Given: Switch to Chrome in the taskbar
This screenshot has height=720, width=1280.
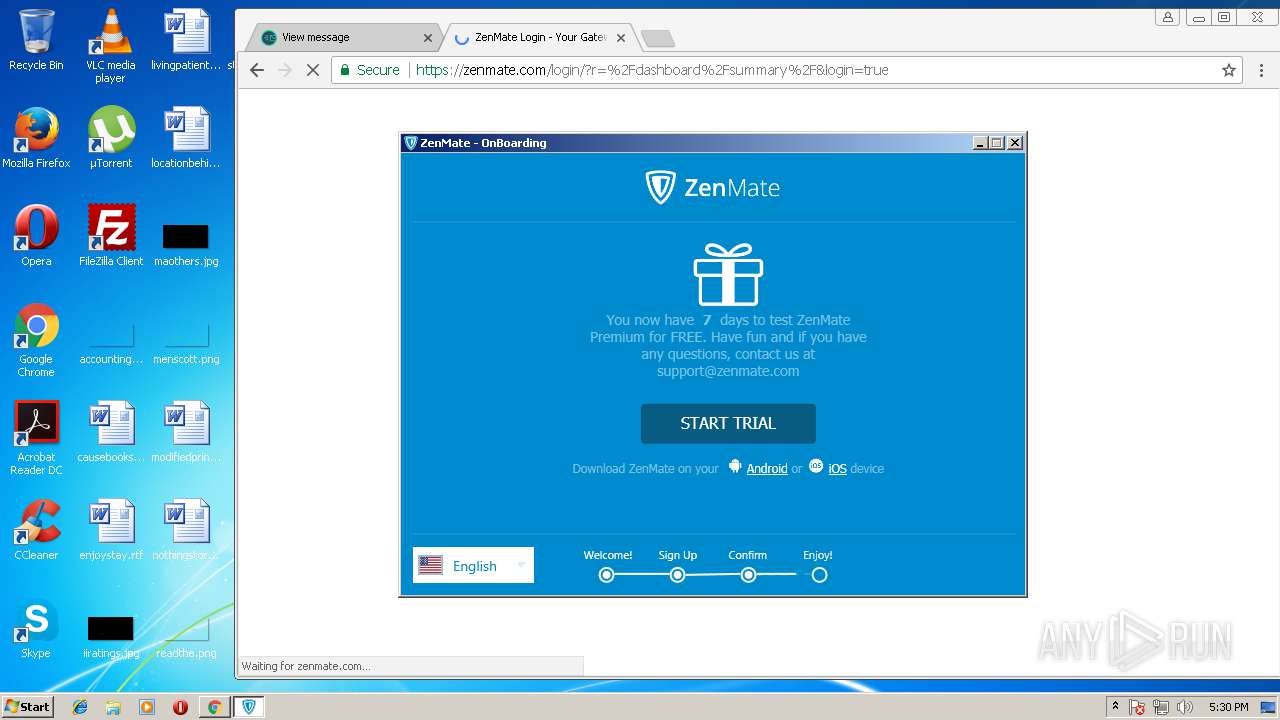Looking at the screenshot, I should [214, 707].
